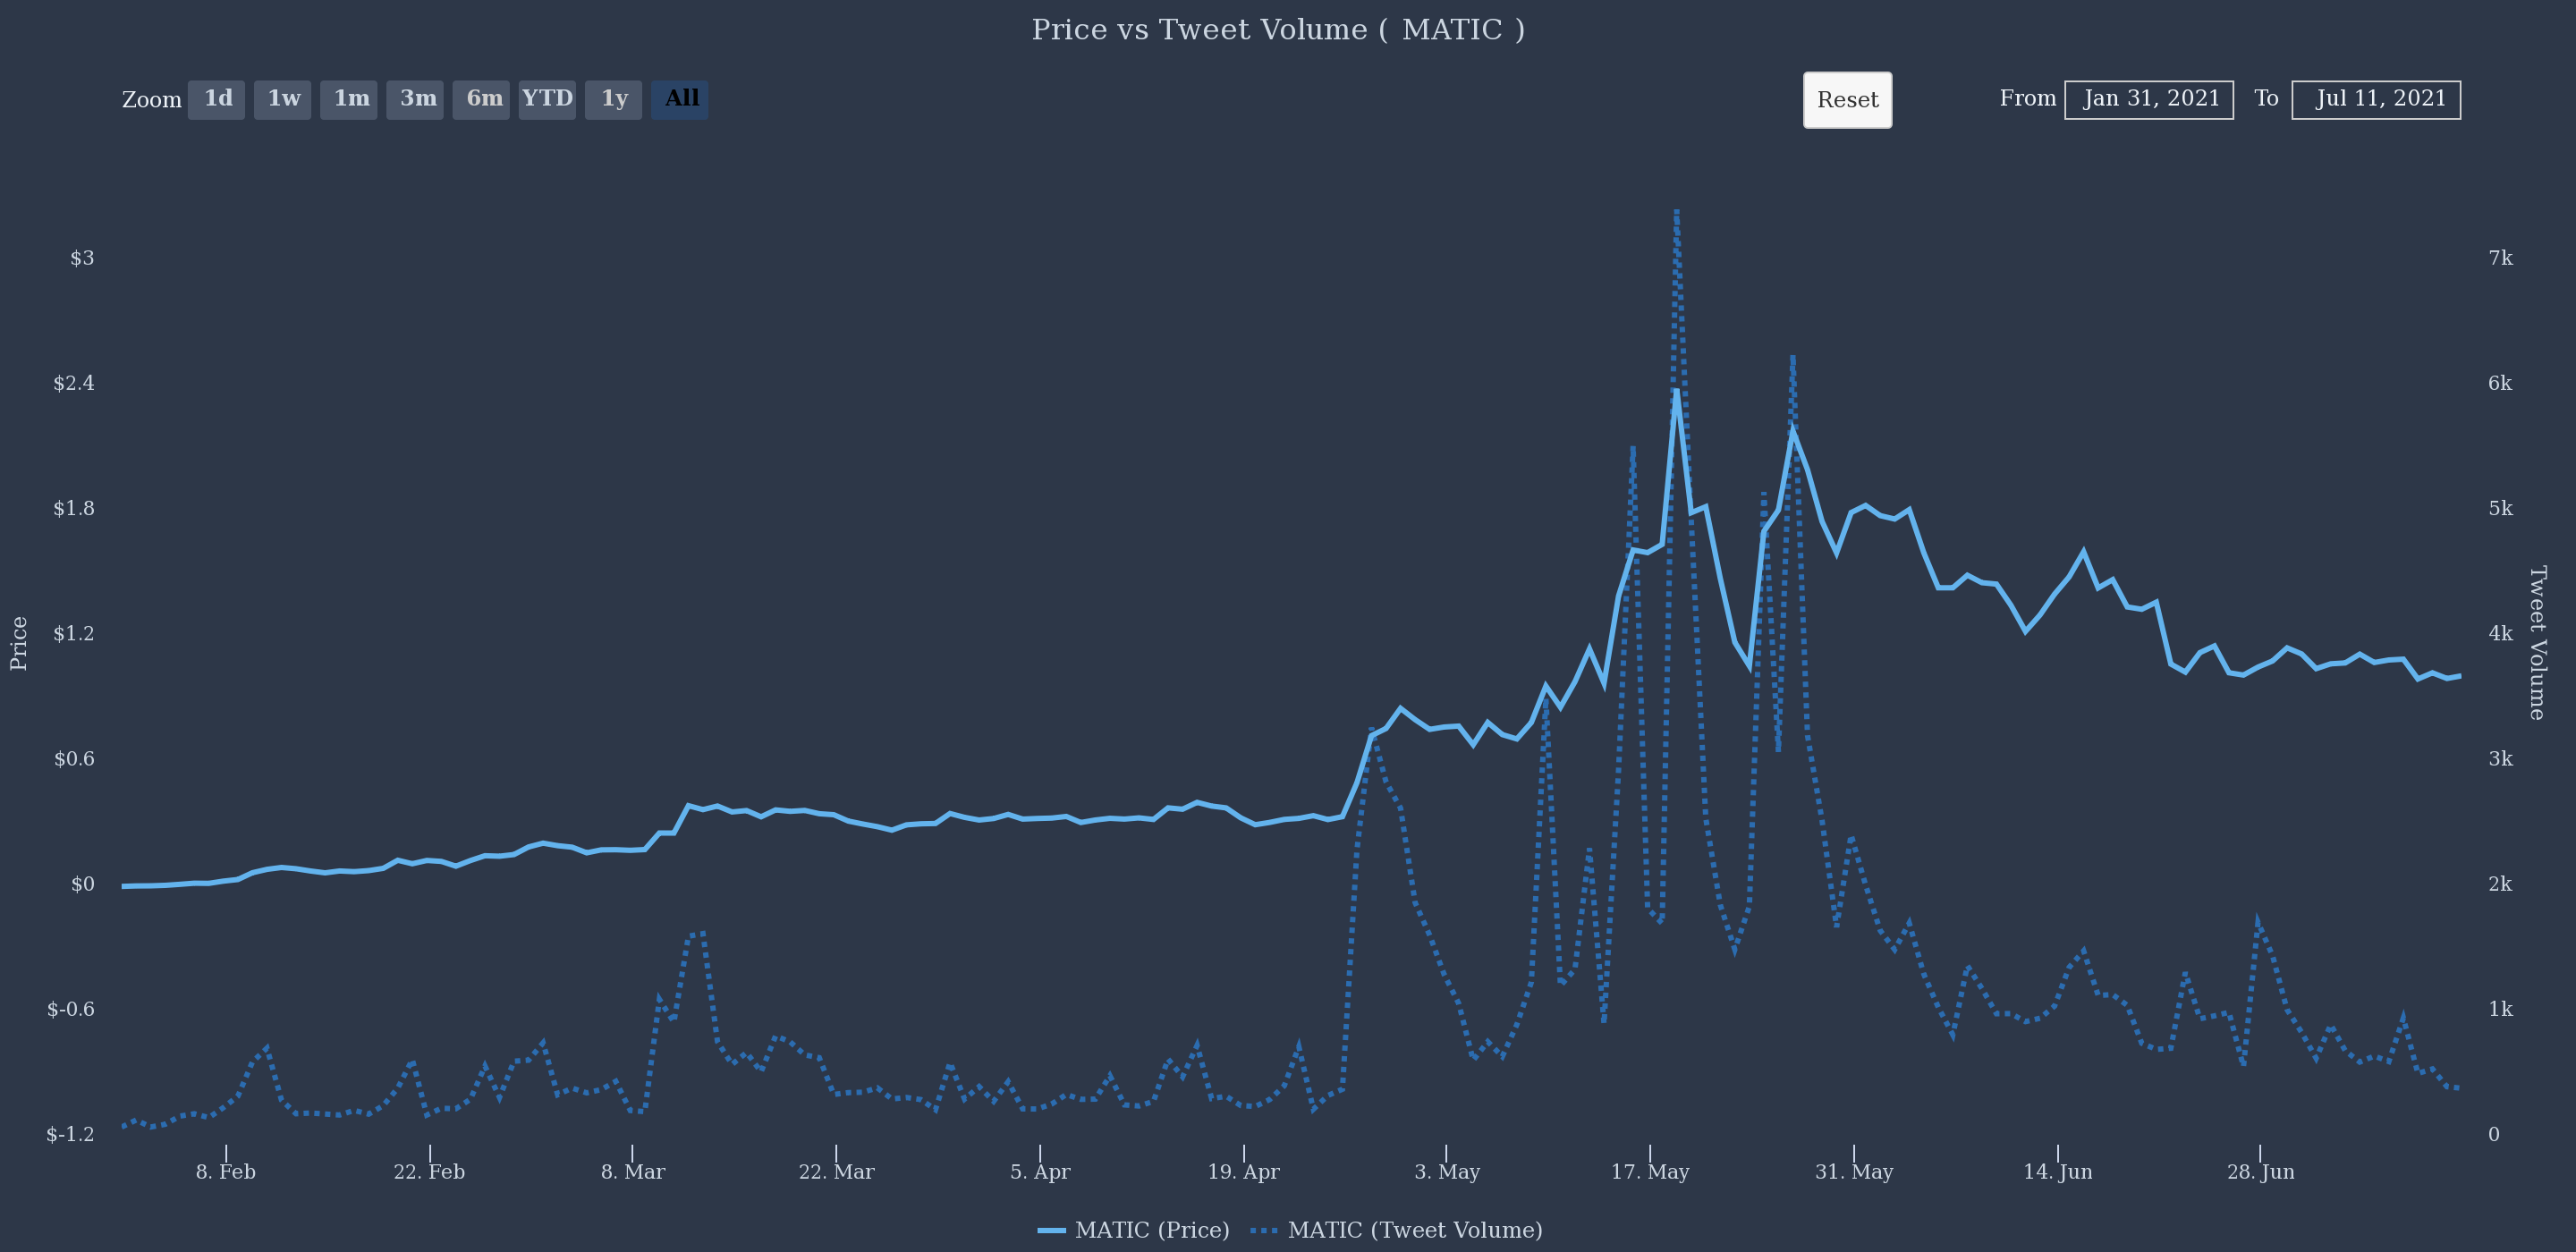Click the Price axis title
This screenshot has height=1252, width=2576.
click(19, 642)
